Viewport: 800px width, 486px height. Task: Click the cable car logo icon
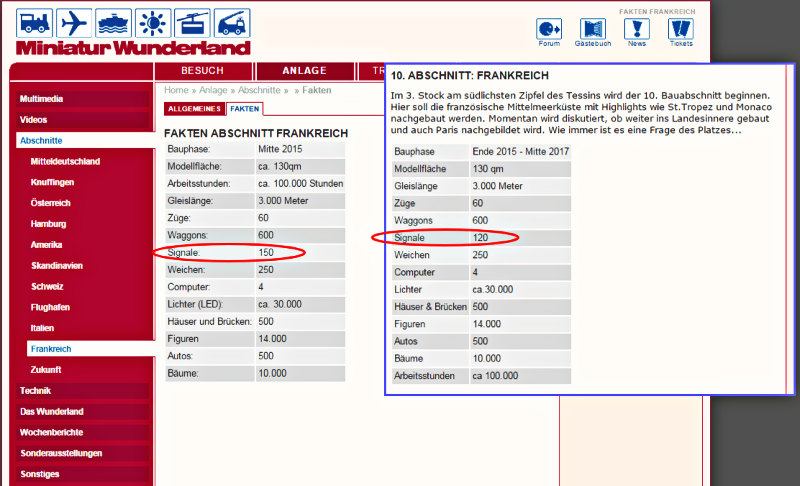(192, 24)
